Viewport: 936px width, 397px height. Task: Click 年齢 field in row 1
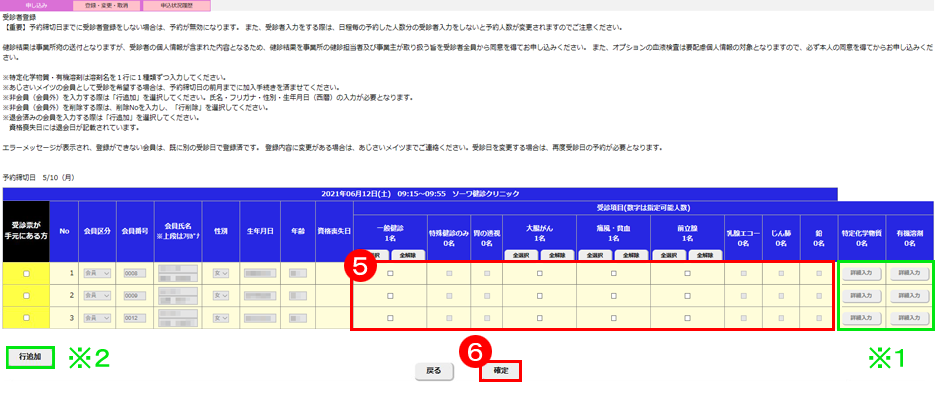[297, 273]
